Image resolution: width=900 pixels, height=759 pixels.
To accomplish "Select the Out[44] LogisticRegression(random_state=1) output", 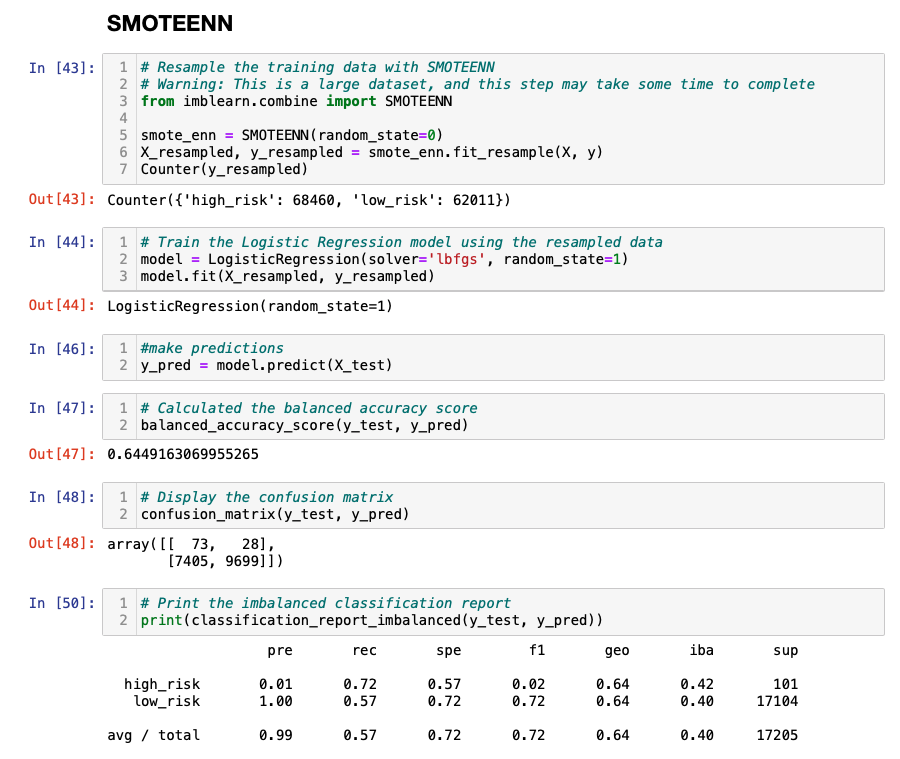I will 250,306.
